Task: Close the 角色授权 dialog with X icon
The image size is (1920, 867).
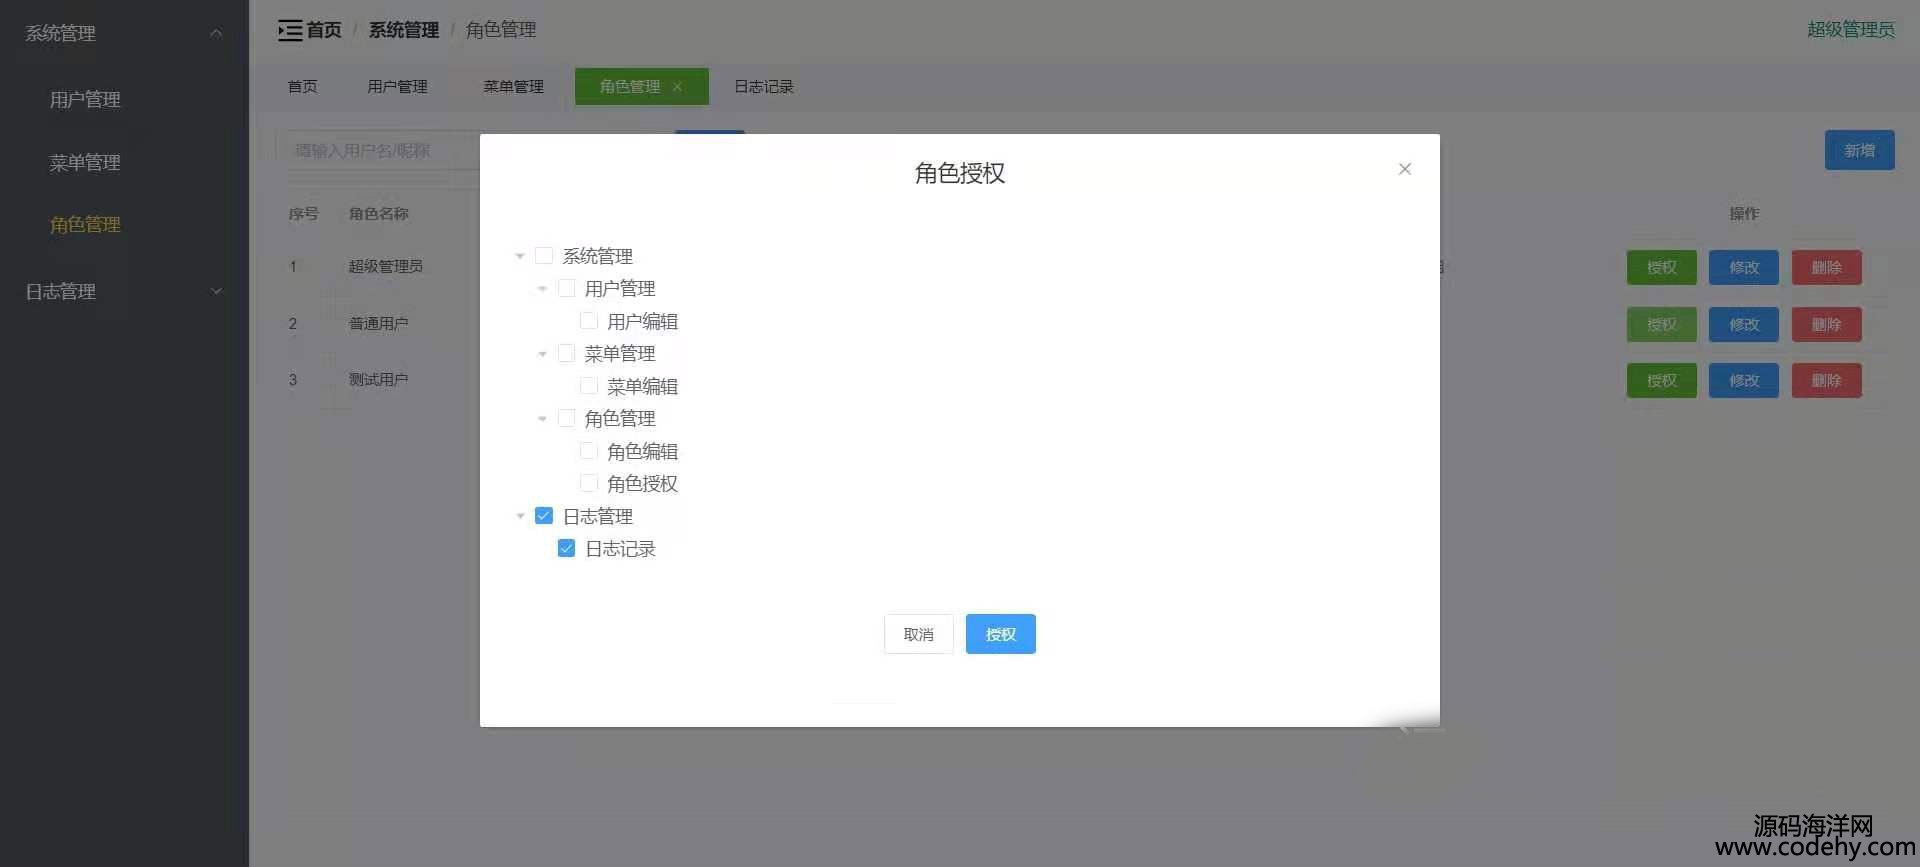Action: (x=1404, y=169)
